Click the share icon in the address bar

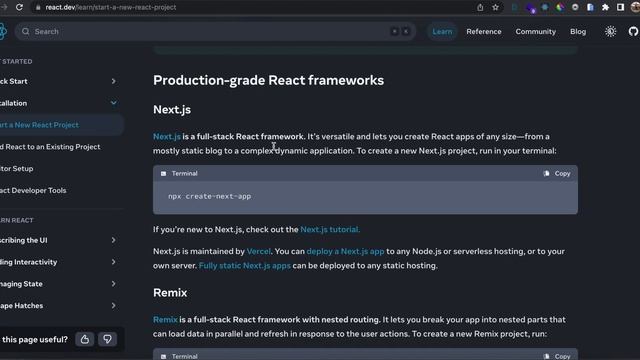pyautogui.click(x=480, y=7)
